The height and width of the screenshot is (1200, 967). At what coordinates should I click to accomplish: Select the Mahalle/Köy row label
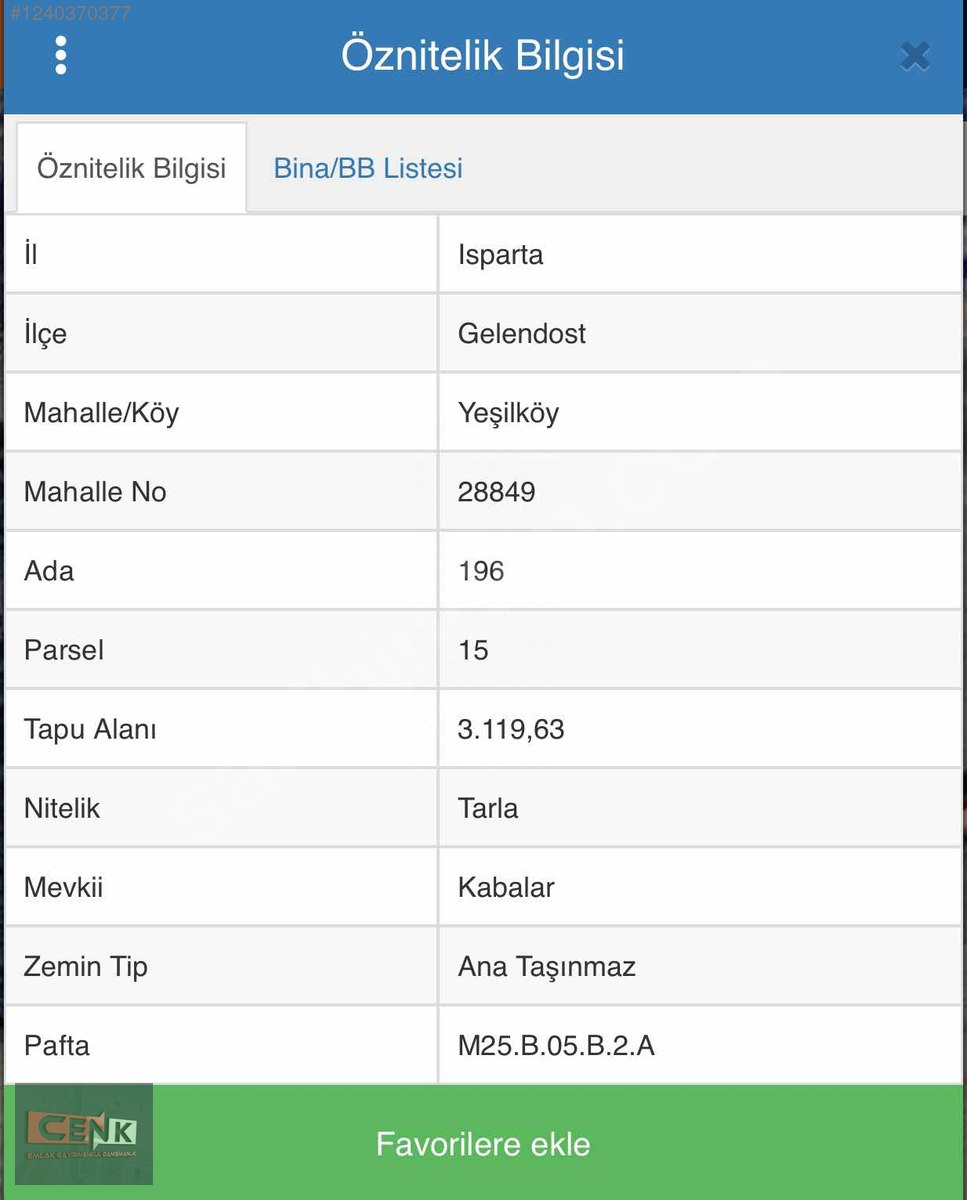tap(101, 413)
